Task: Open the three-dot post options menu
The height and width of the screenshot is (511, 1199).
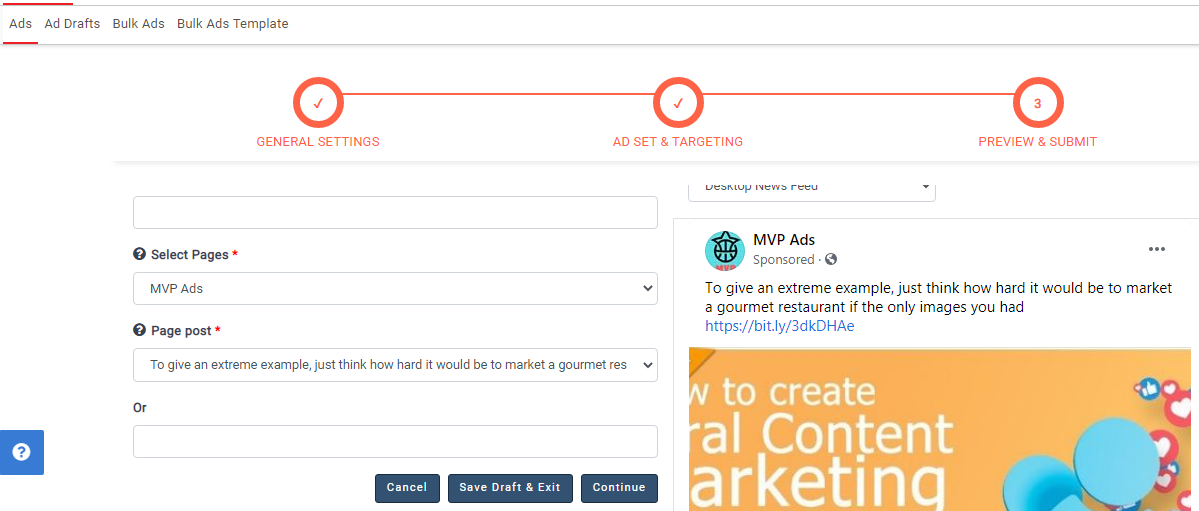Action: coord(1157,249)
